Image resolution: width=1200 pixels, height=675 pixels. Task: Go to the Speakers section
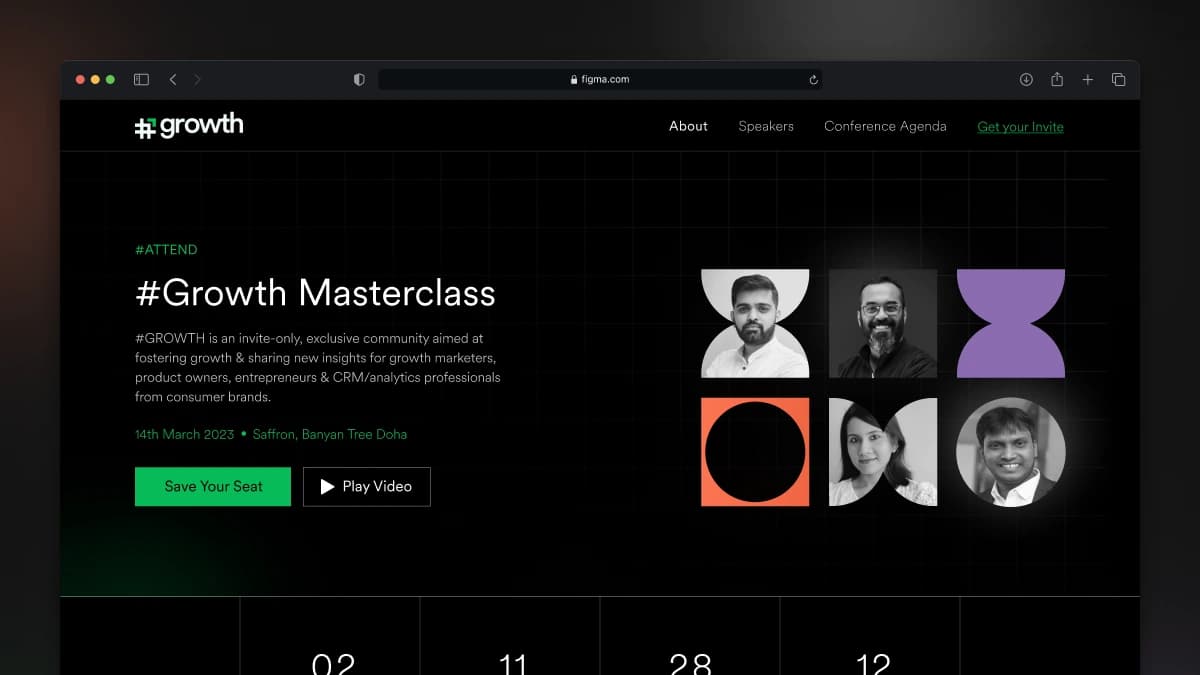point(766,126)
